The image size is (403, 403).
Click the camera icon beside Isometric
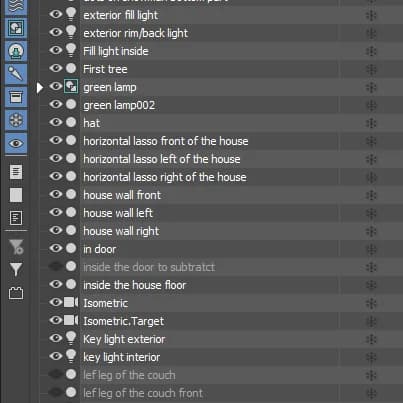(x=71, y=302)
